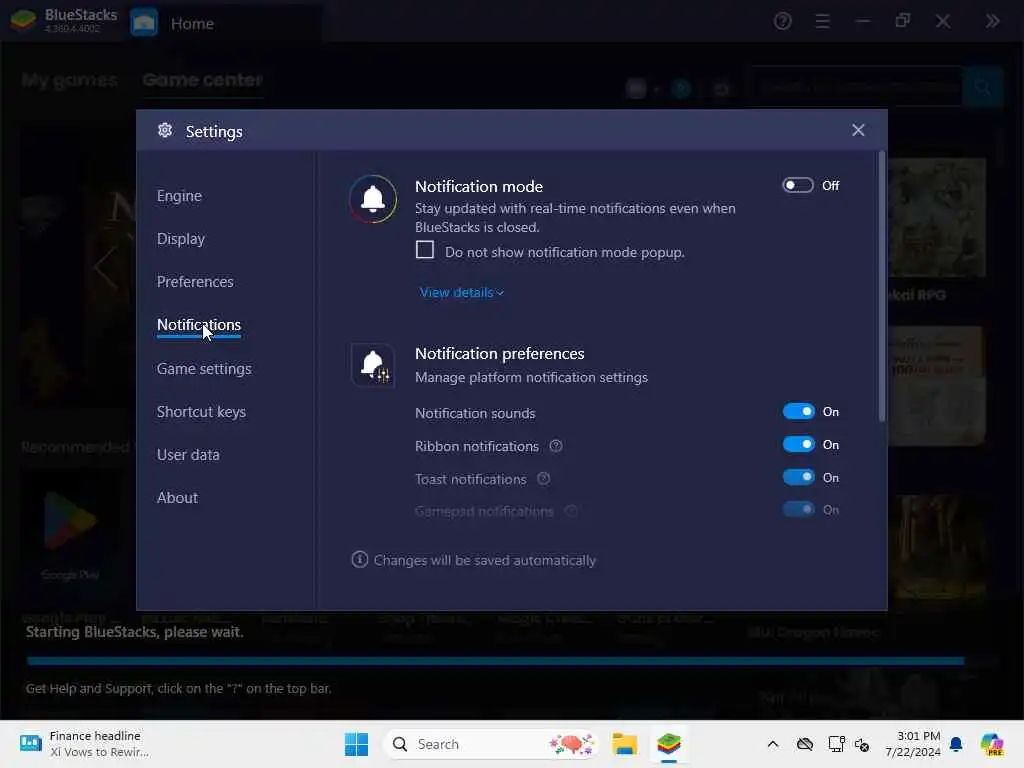Open Game settings in the sidebar
Image resolution: width=1024 pixels, height=768 pixels.
204,369
